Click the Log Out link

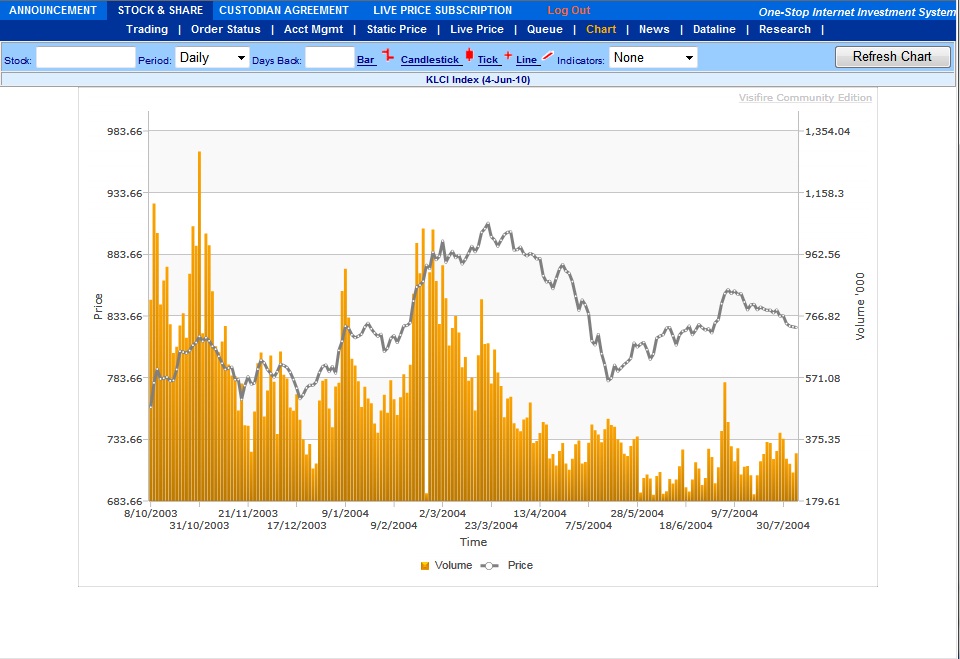[569, 10]
